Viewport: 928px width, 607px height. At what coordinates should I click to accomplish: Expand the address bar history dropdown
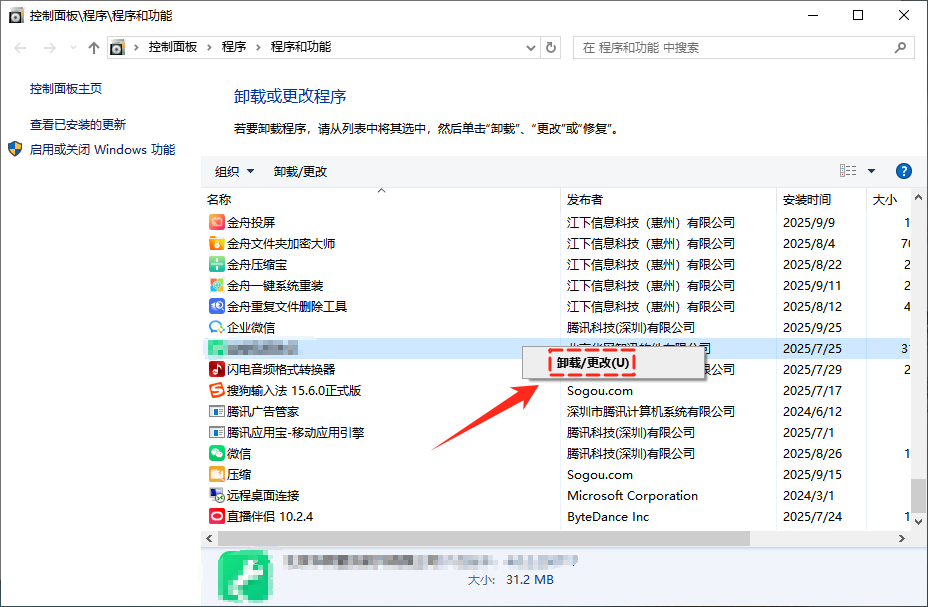531,48
